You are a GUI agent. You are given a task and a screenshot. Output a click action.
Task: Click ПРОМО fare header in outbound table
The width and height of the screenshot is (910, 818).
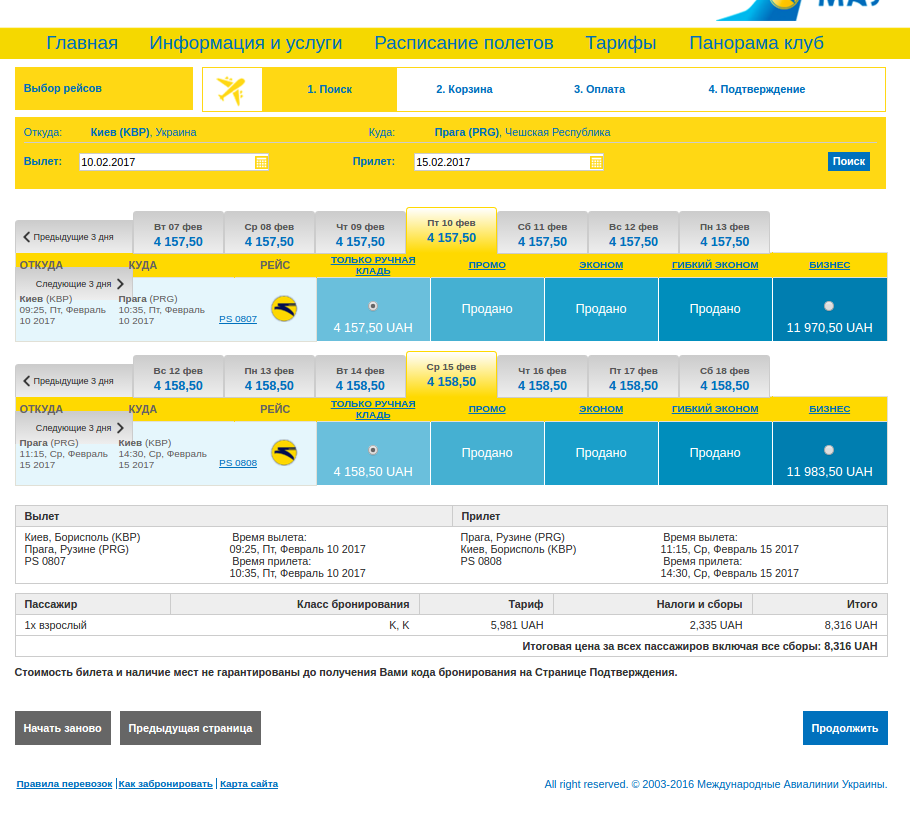coord(487,265)
